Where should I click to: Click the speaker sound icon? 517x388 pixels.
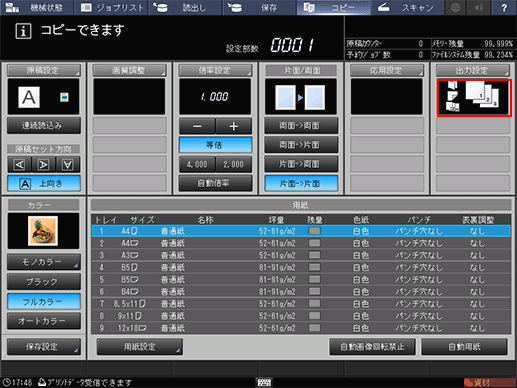coord(479,7)
